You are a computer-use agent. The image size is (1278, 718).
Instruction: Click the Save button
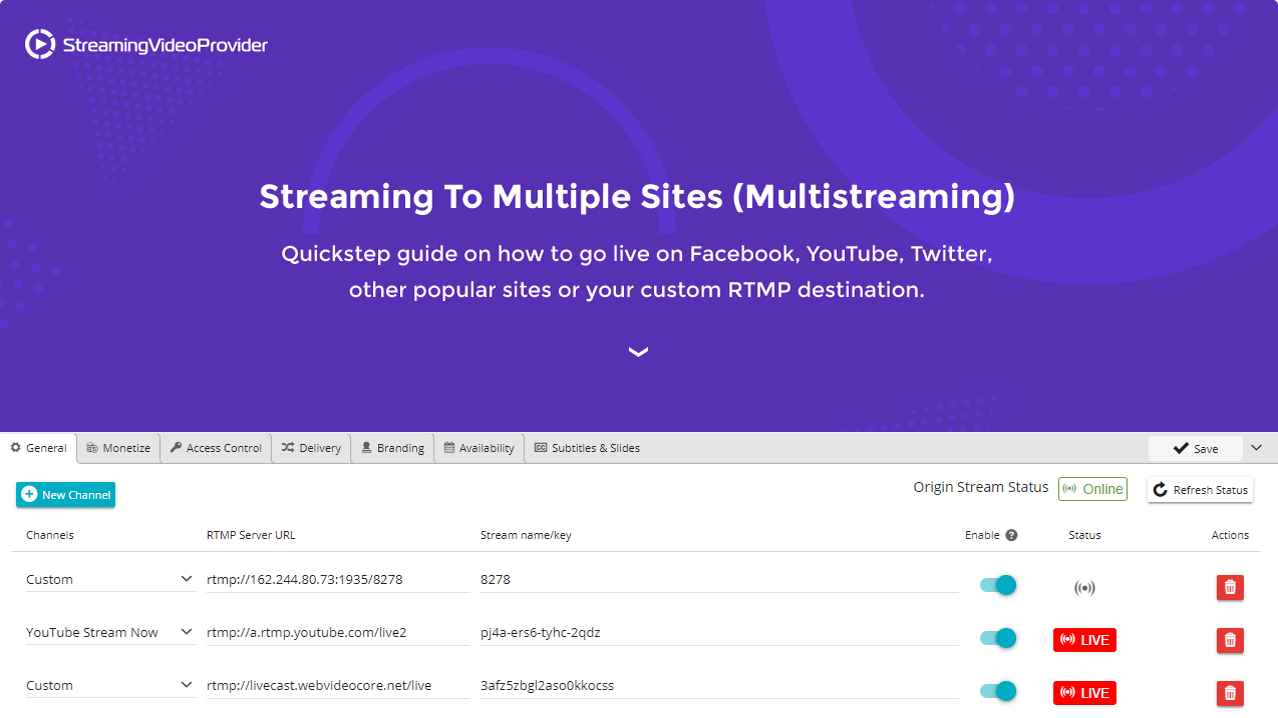pyautogui.click(x=1195, y=448)
